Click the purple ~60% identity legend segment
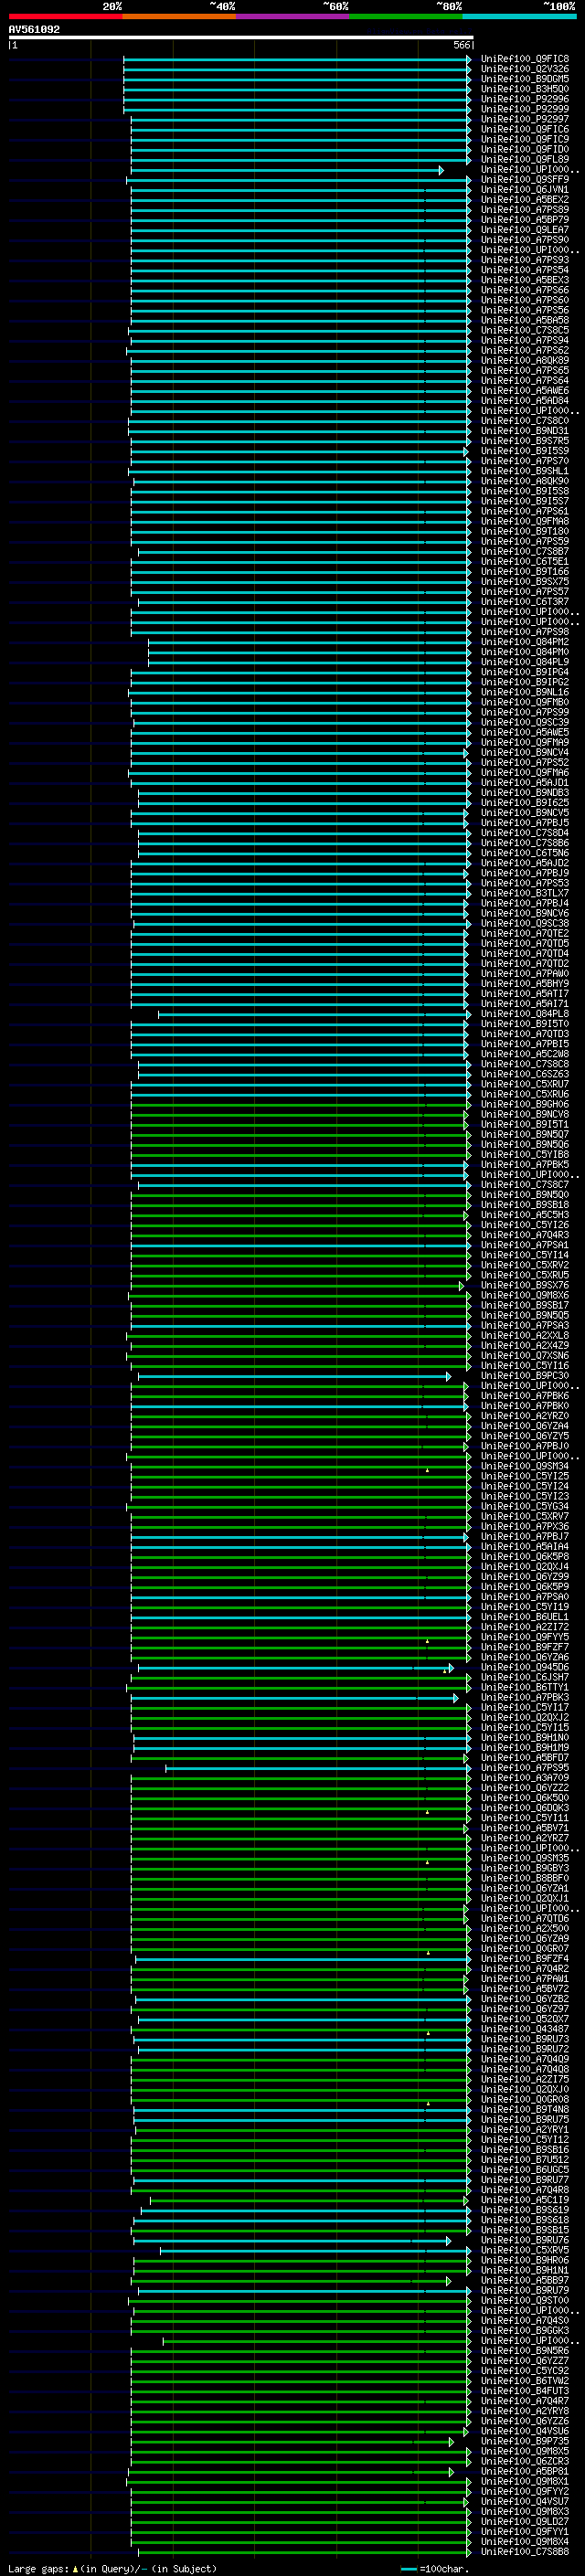The image size is (585, 2576). coord(293,16)
